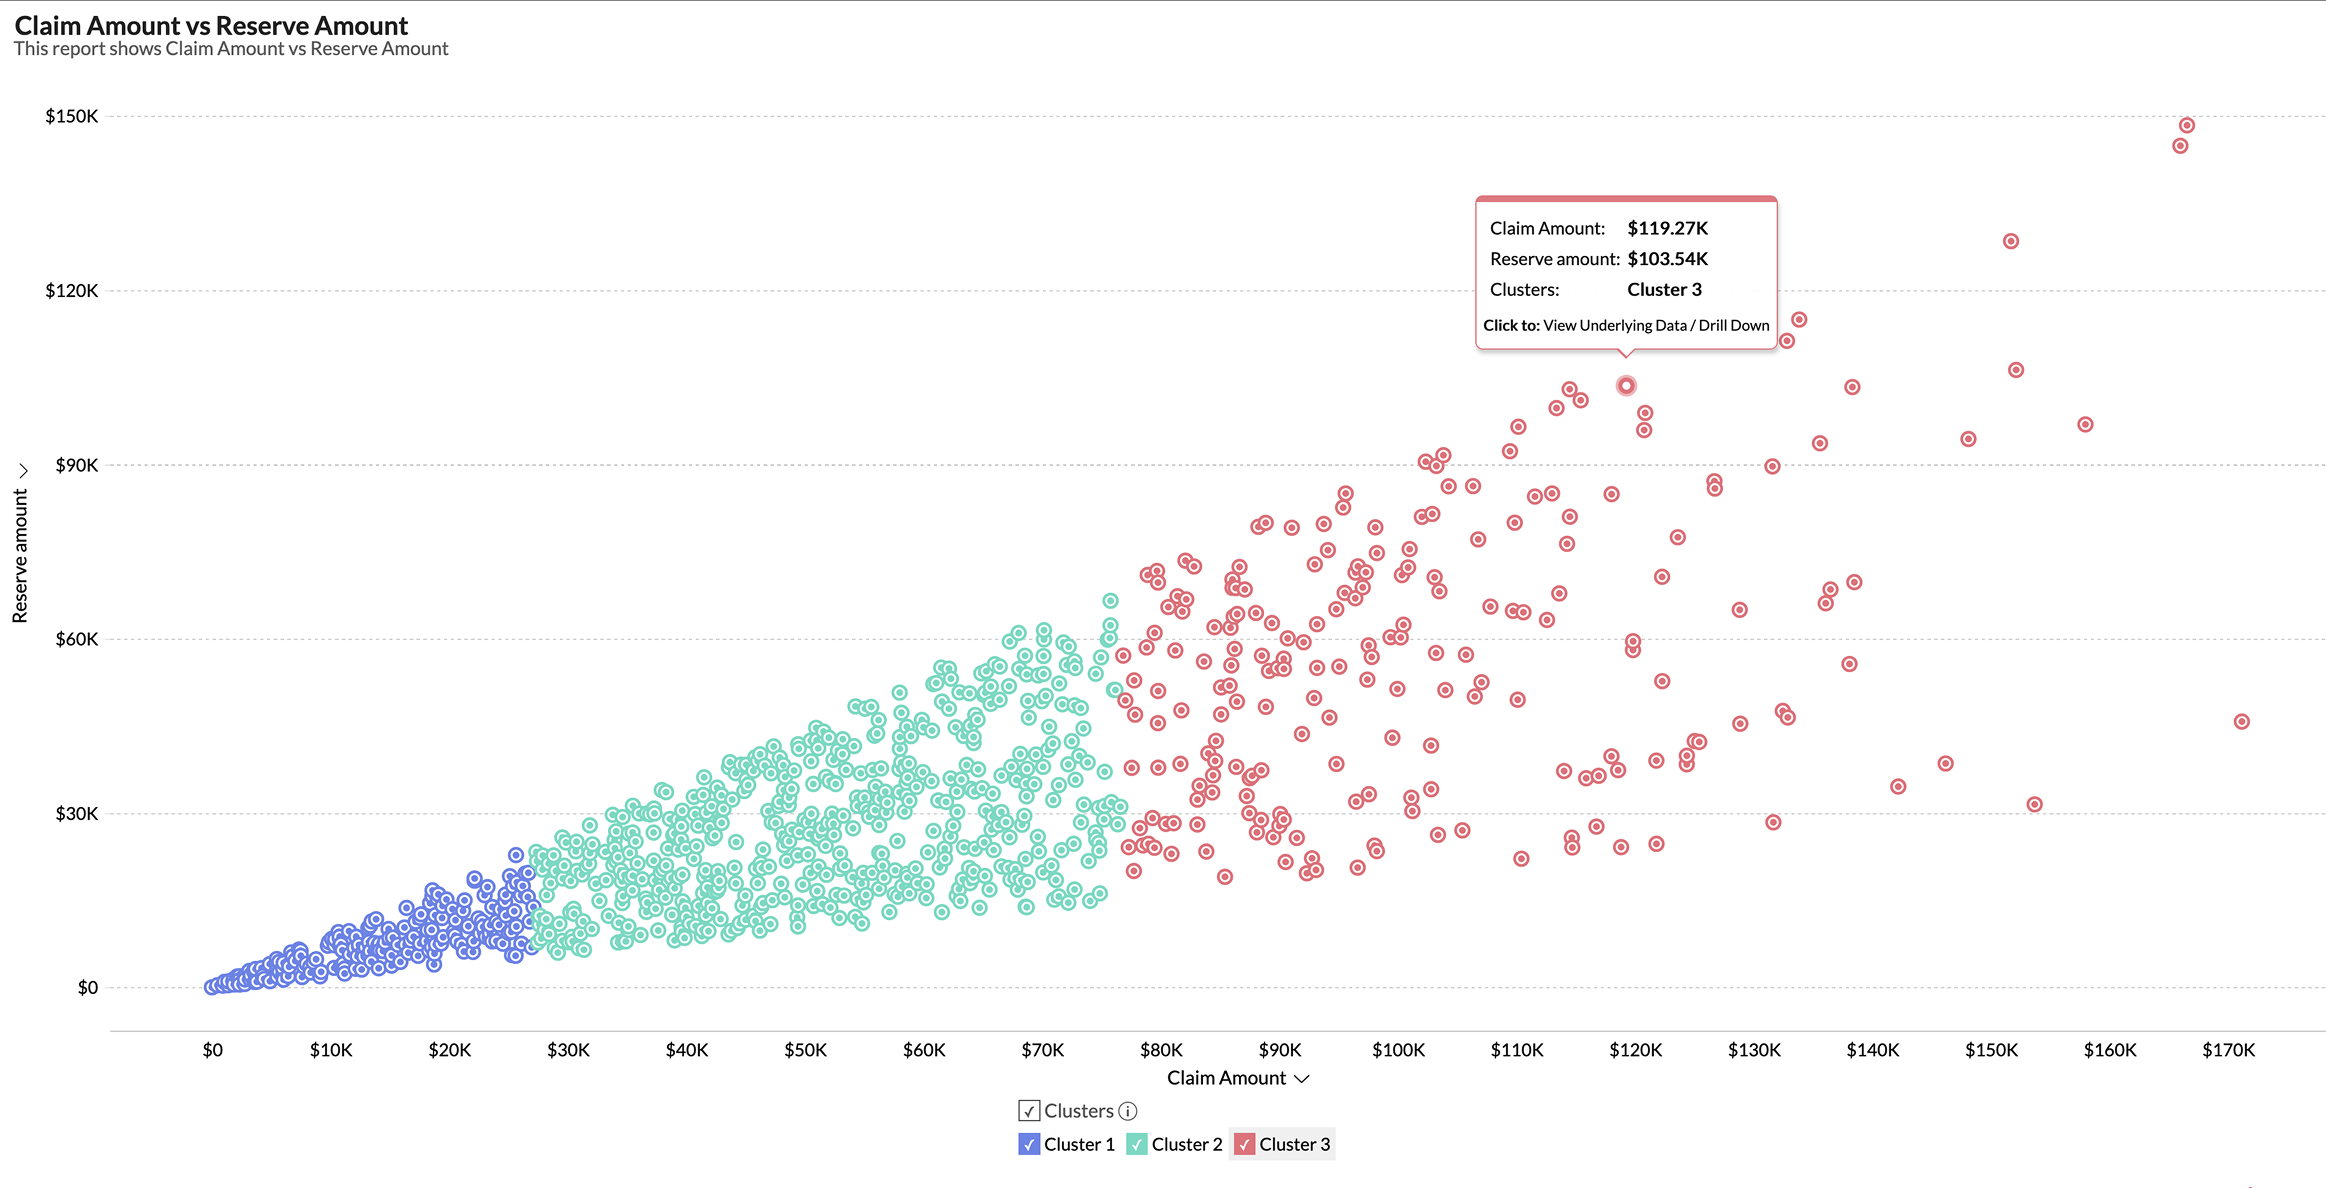Uncheck the Clusters checkbox

1029,1110
